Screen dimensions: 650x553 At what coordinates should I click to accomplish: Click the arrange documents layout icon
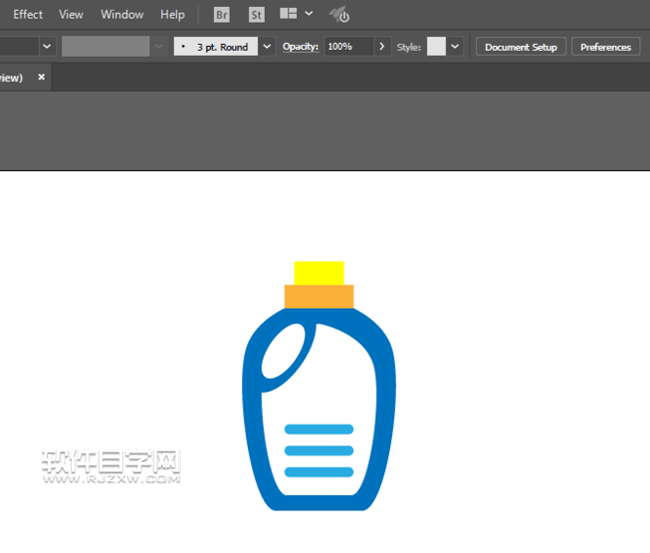point(288,14)
